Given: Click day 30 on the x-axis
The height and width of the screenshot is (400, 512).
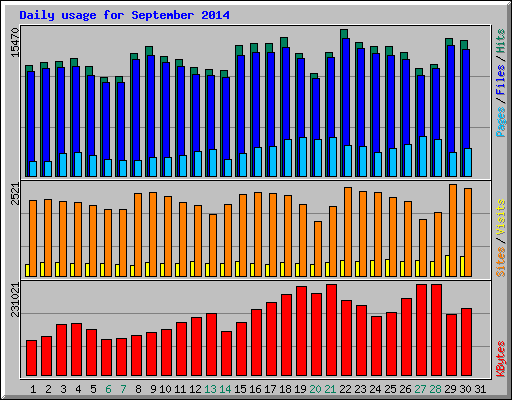Looking at the screenshot, I should click(465, 389).
